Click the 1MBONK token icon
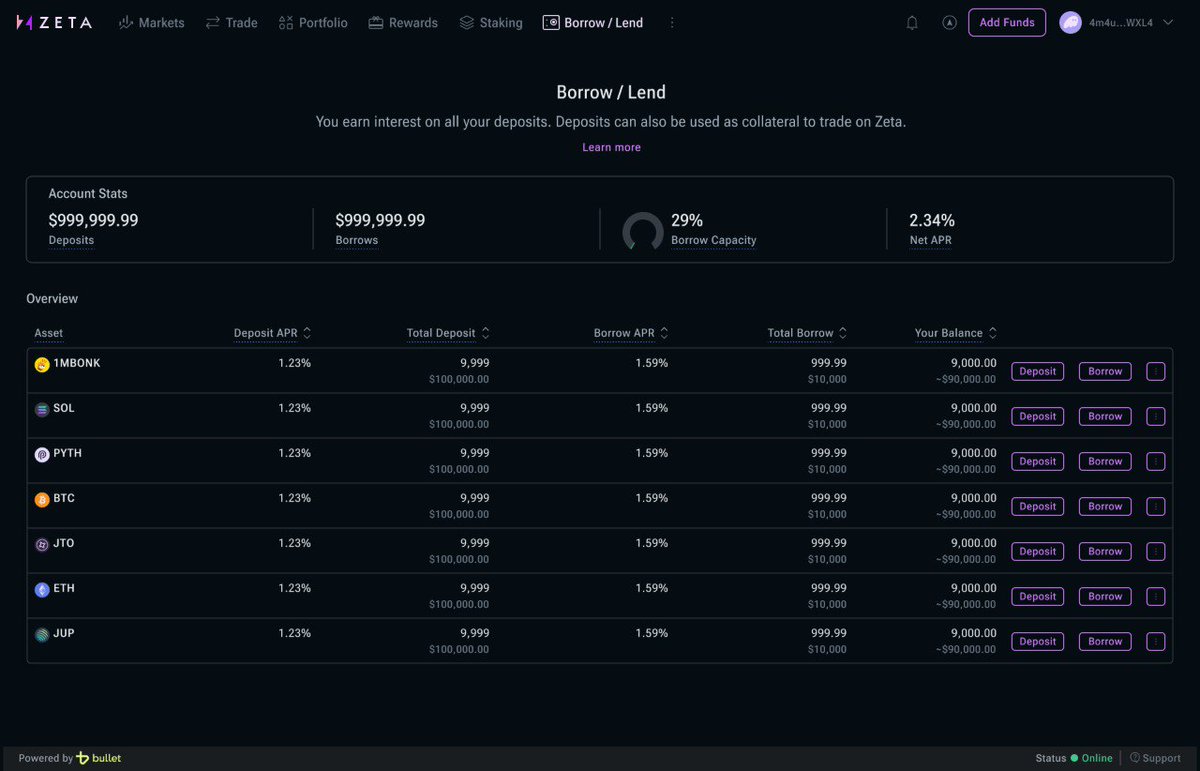 [x=42, y=365]
